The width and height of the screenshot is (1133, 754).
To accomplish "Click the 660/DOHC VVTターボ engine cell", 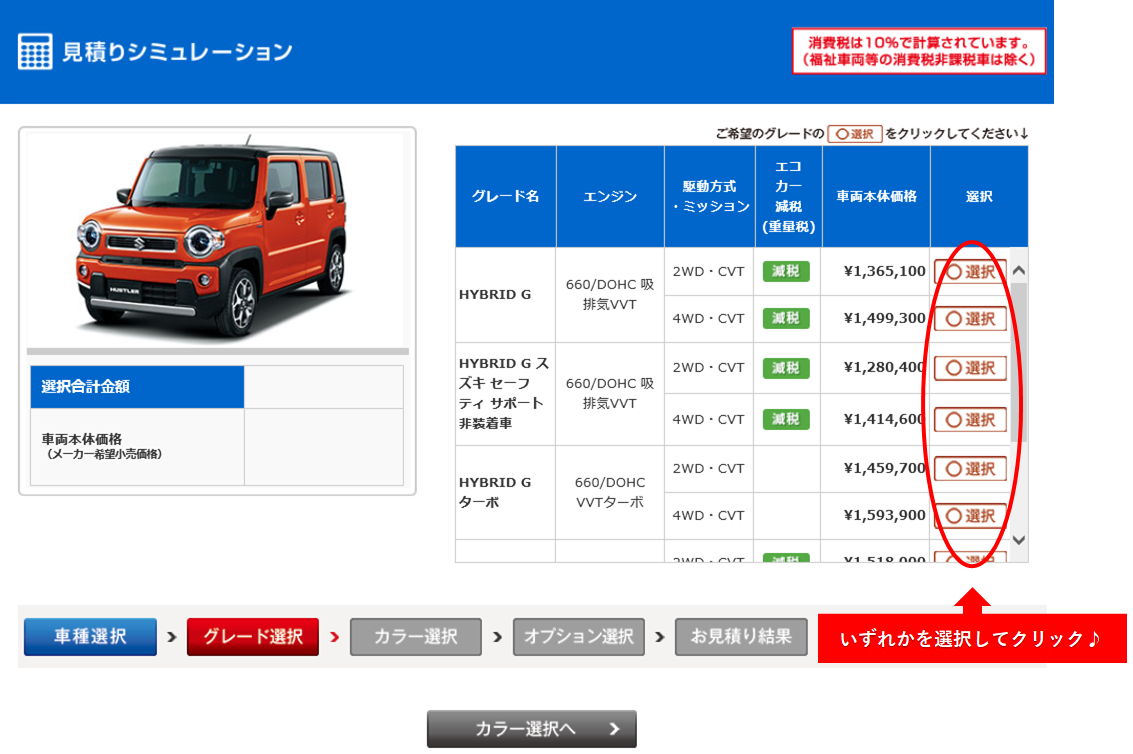I will click(610, 492).
